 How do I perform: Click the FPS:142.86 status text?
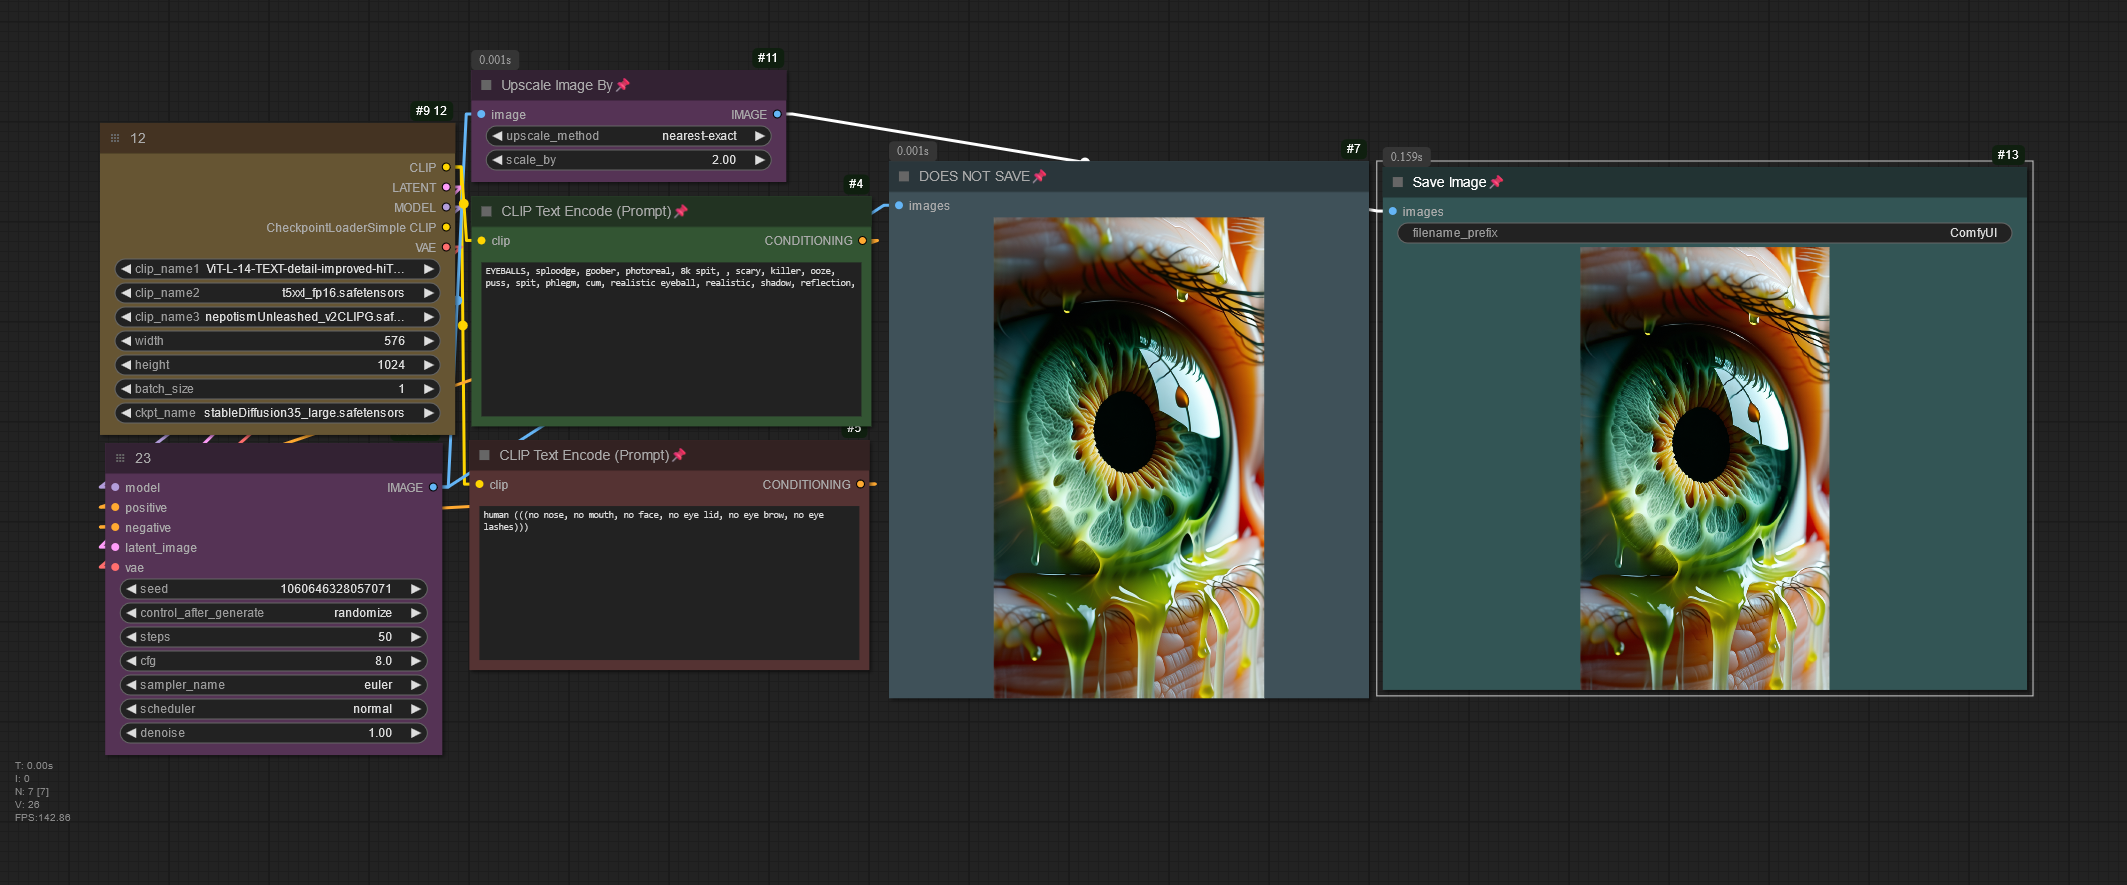[42, 818]
